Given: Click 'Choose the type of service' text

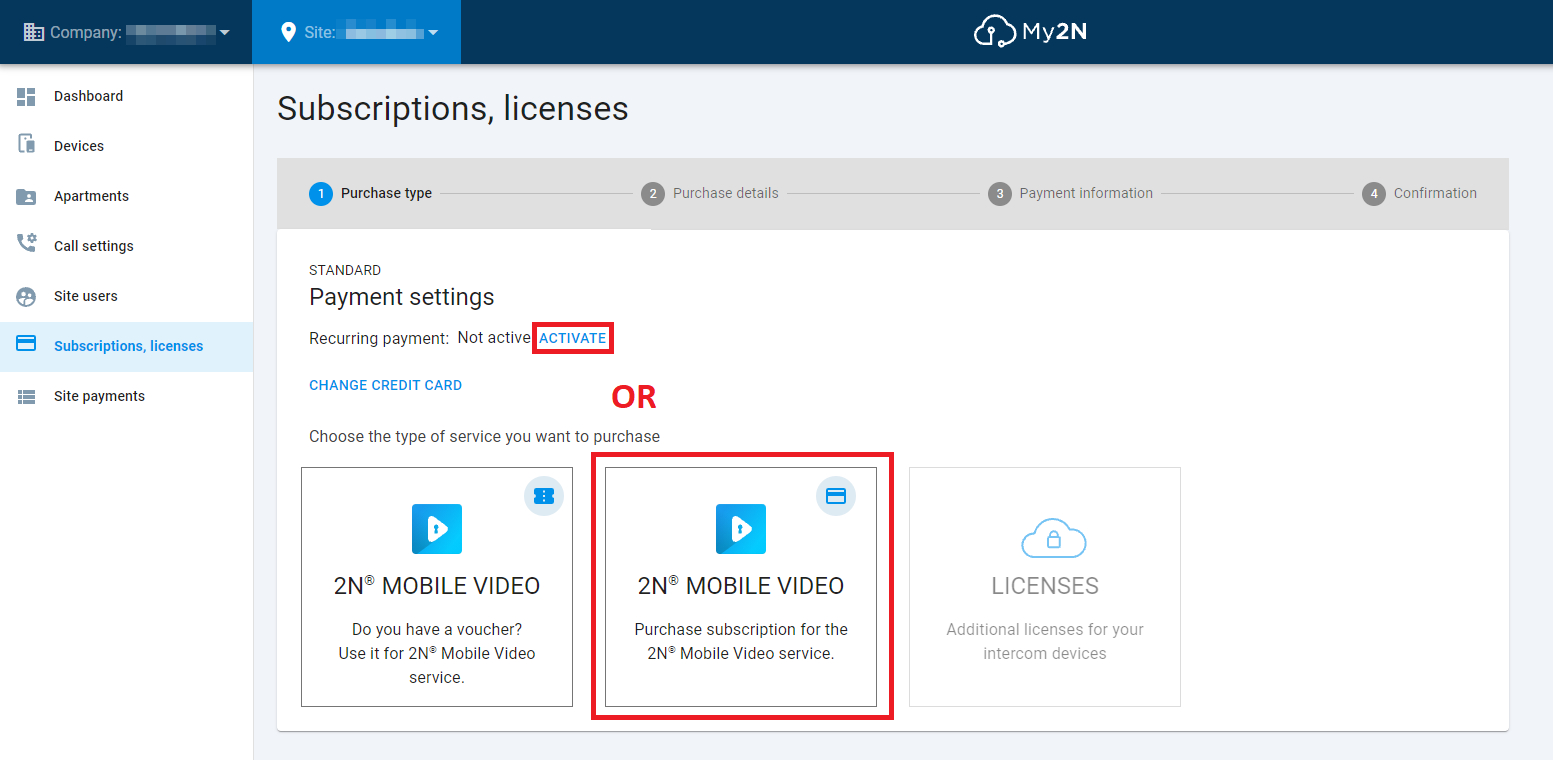Looking at the screenshot, I should (484, 436).
